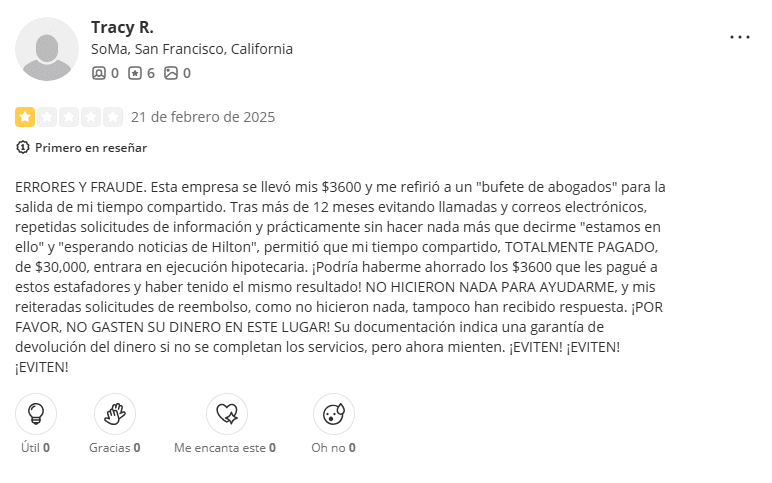Click the first yellow rating star
This screenshot has width=772, height=483.
click(x=24, y=117)
